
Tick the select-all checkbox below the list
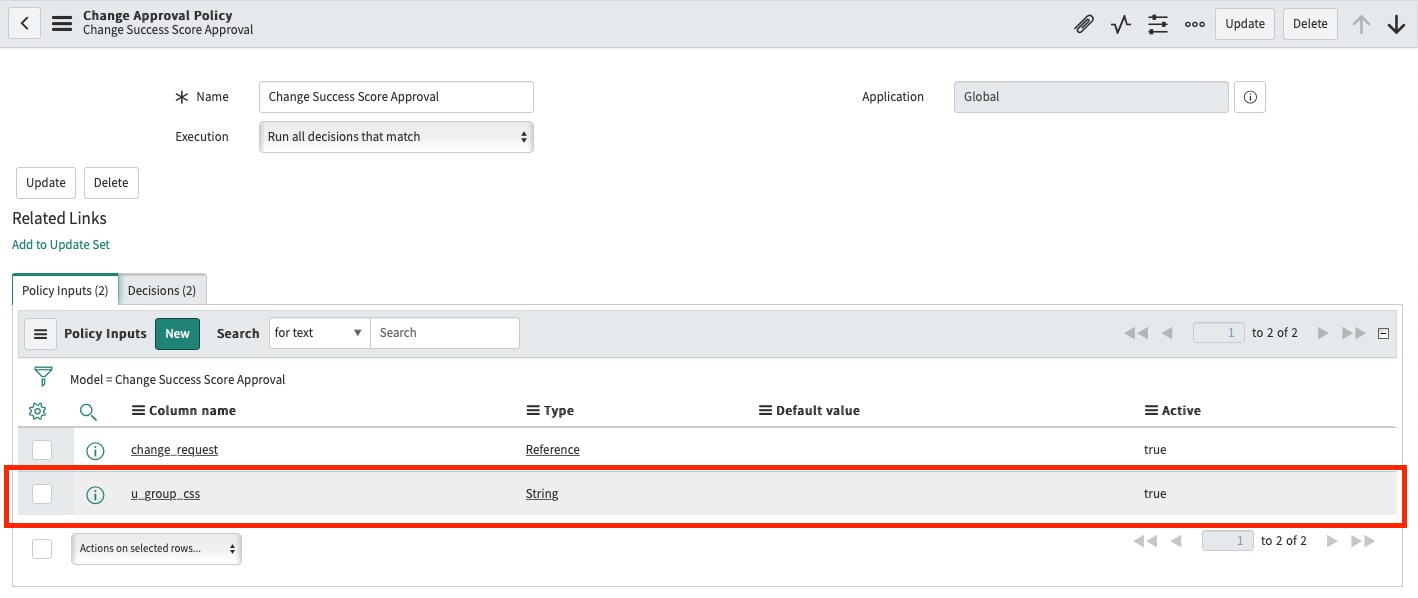tap(42, 548)
